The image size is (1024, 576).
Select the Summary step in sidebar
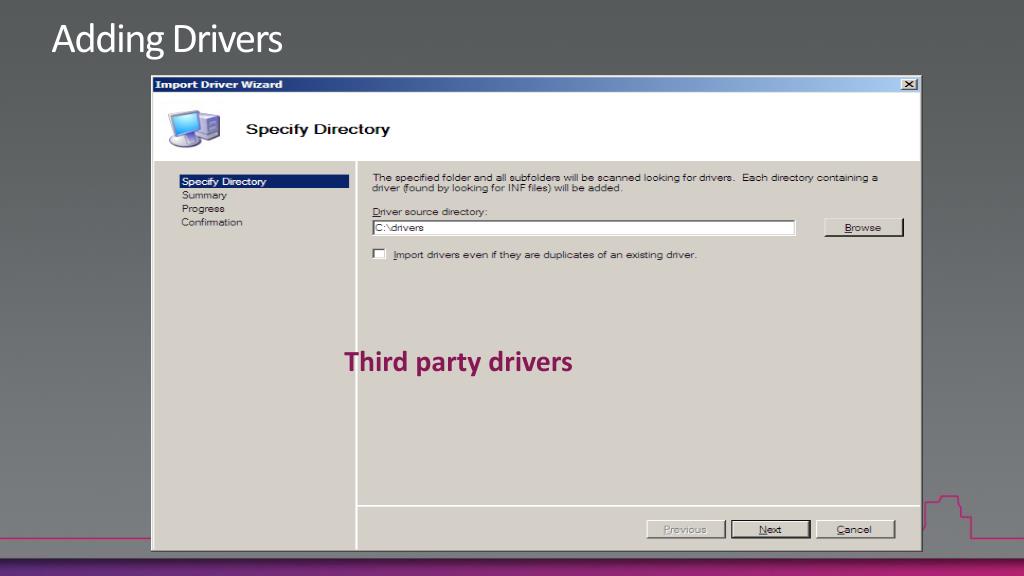tap(204, 195)
